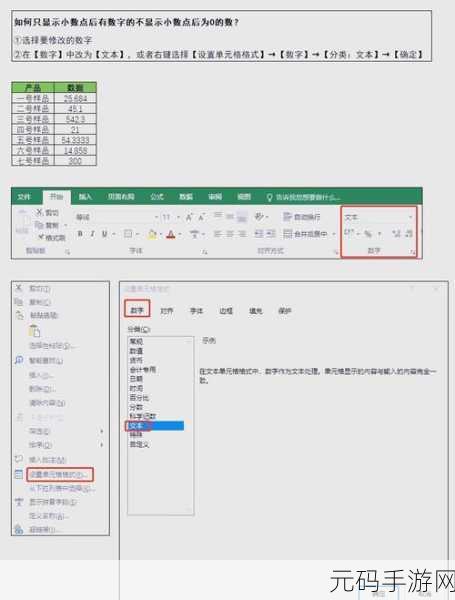Viewport: 455px width, 600px height.
Task: Click the align right icon in ribbon
Action: tap(242, 234)
